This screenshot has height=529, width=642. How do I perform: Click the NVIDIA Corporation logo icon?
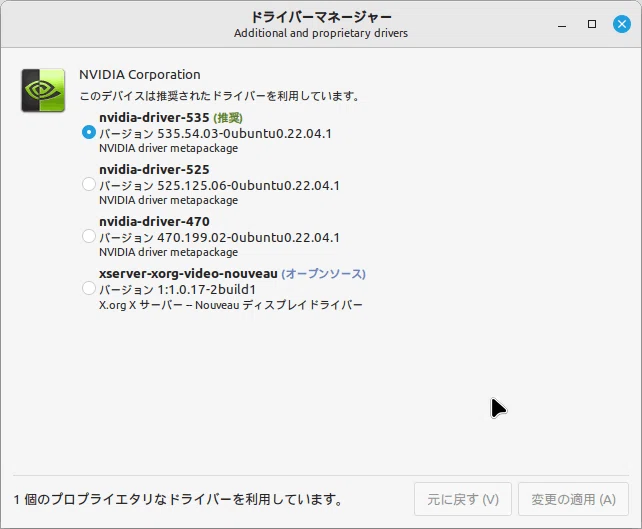click(x=43, y=90)
